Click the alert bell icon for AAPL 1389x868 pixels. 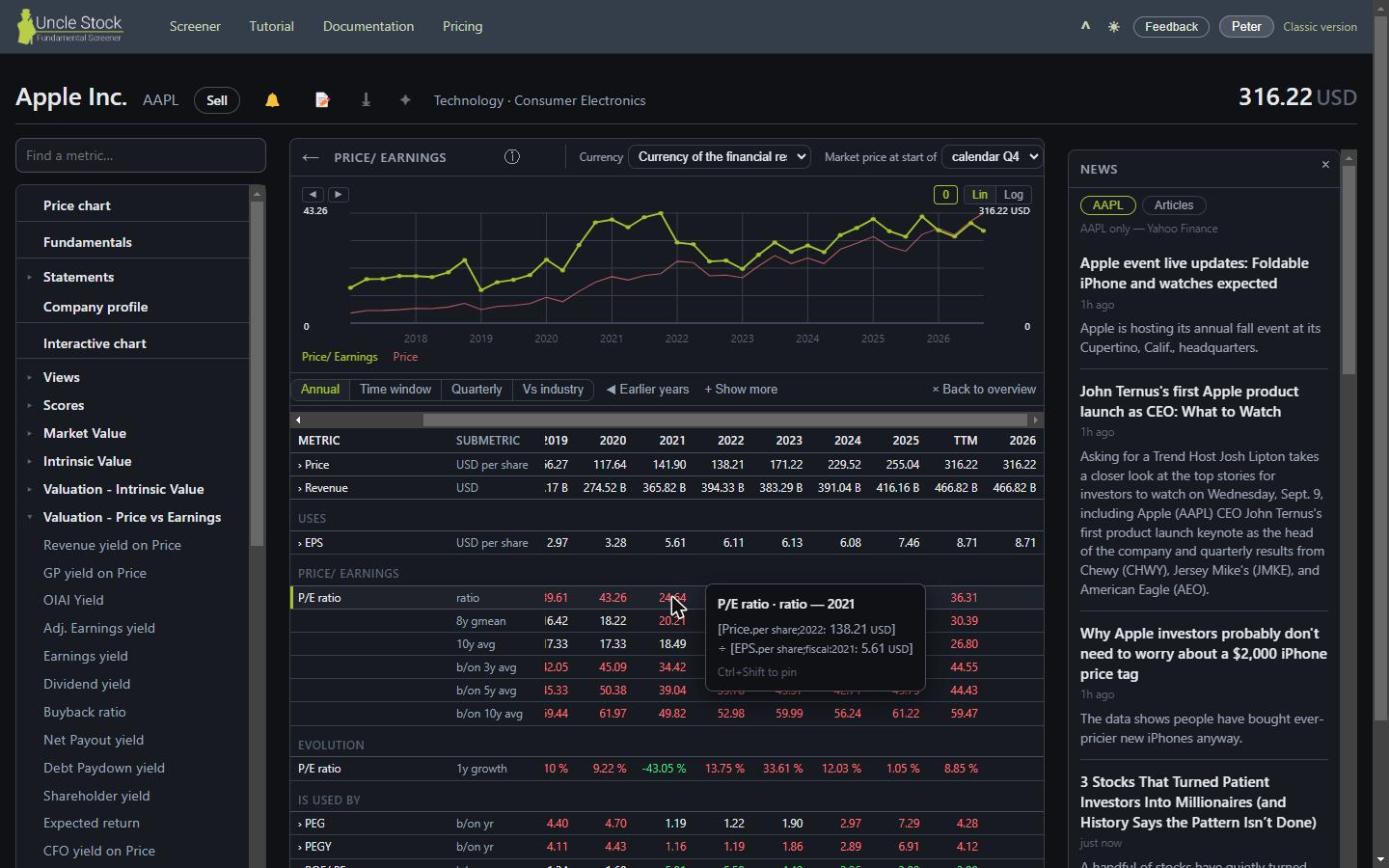pos(272,100)
